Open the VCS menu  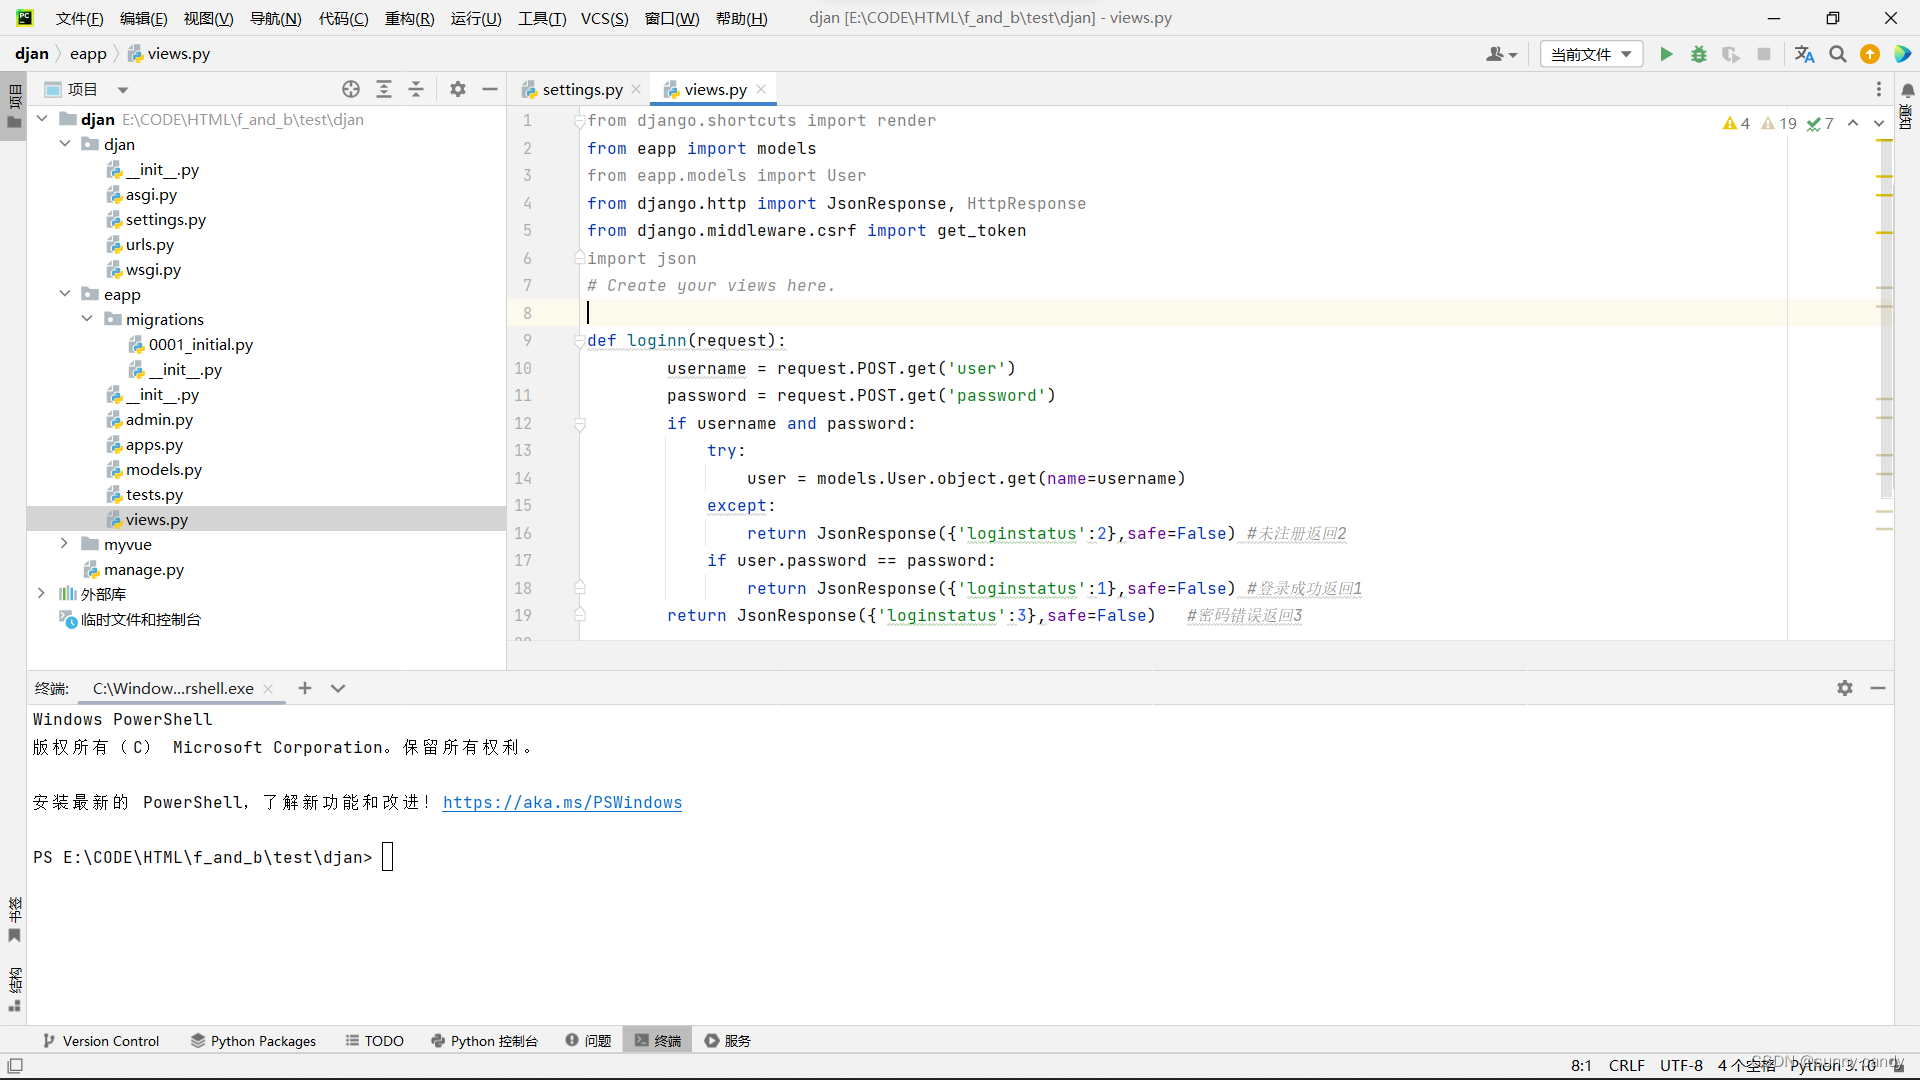pyautogui.click(x=604, y=18)
